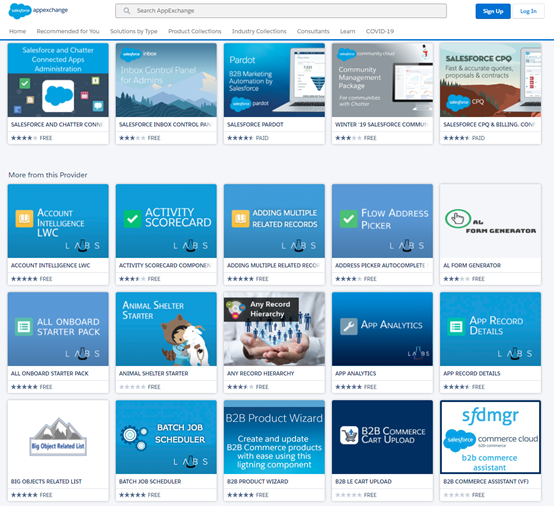The height and width of the screenshot is (506, 554).
Task: Click Salesforce Pardot cloud logo in thumbnail
Action: 241,104
